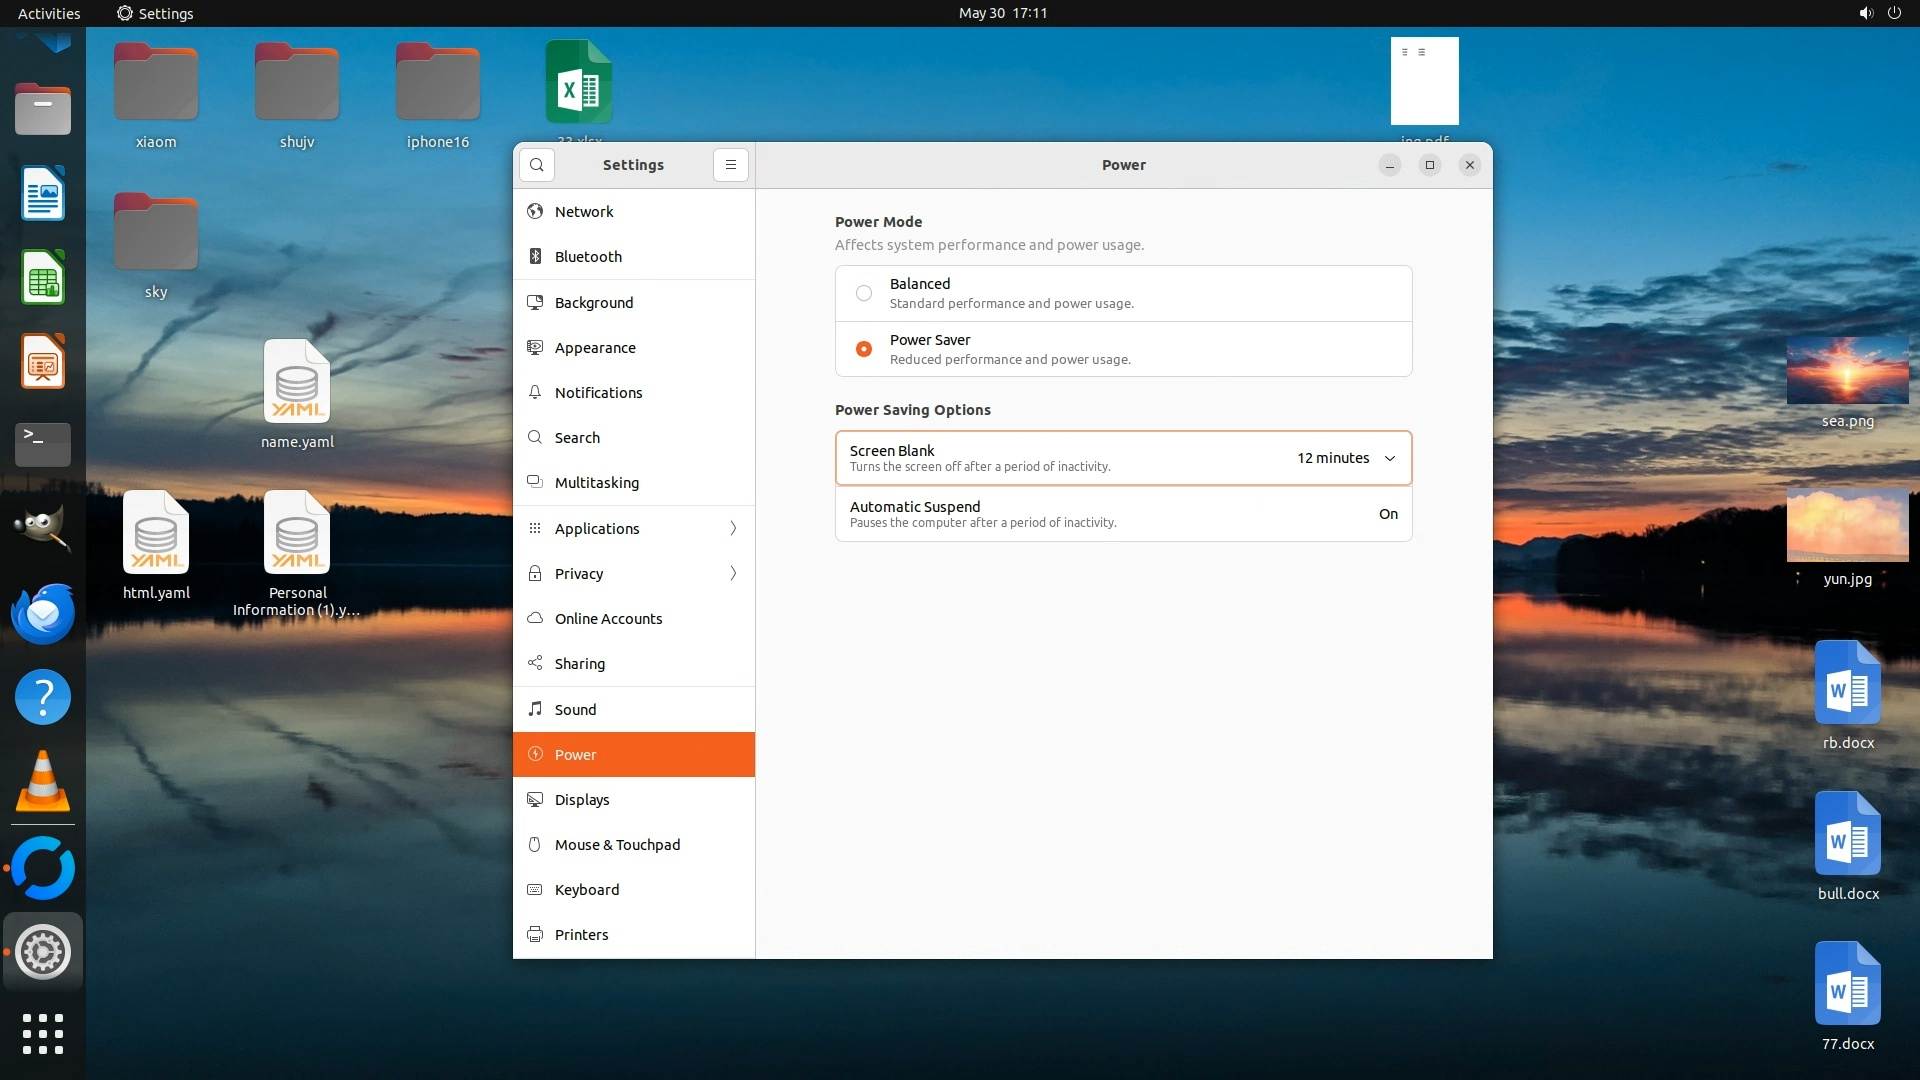The height and width of the screenshot is (1080, 1920).
Task: Click the search icon in Settings header
Action: [537, 165]
